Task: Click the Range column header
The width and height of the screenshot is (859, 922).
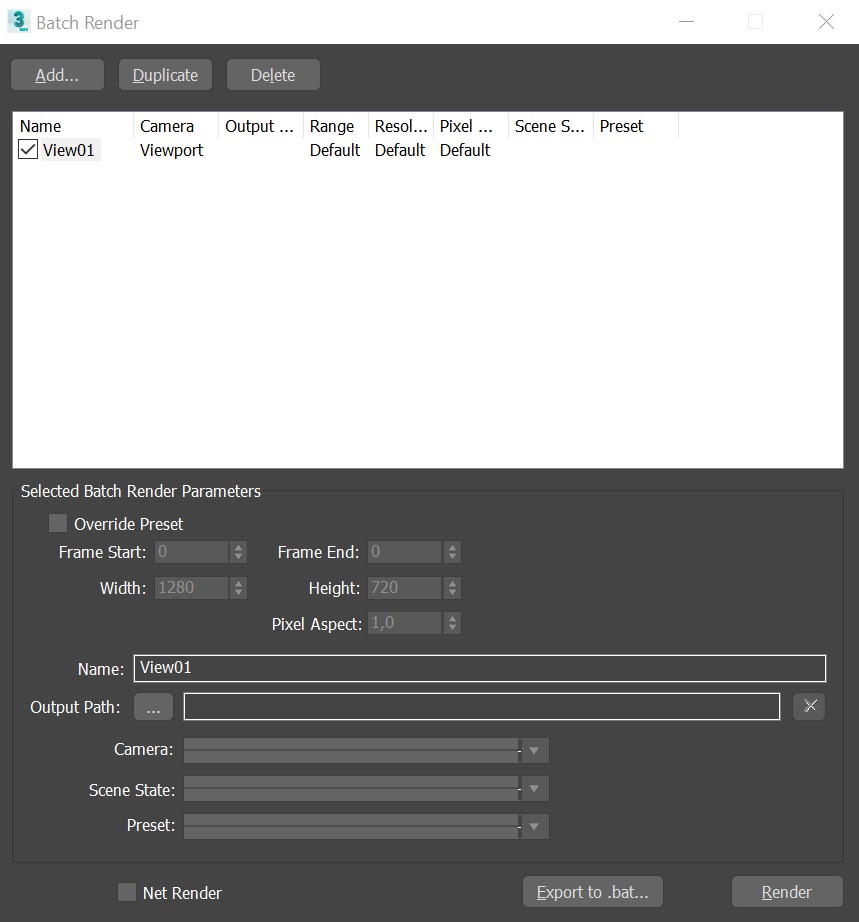Action: pos(336,126)
